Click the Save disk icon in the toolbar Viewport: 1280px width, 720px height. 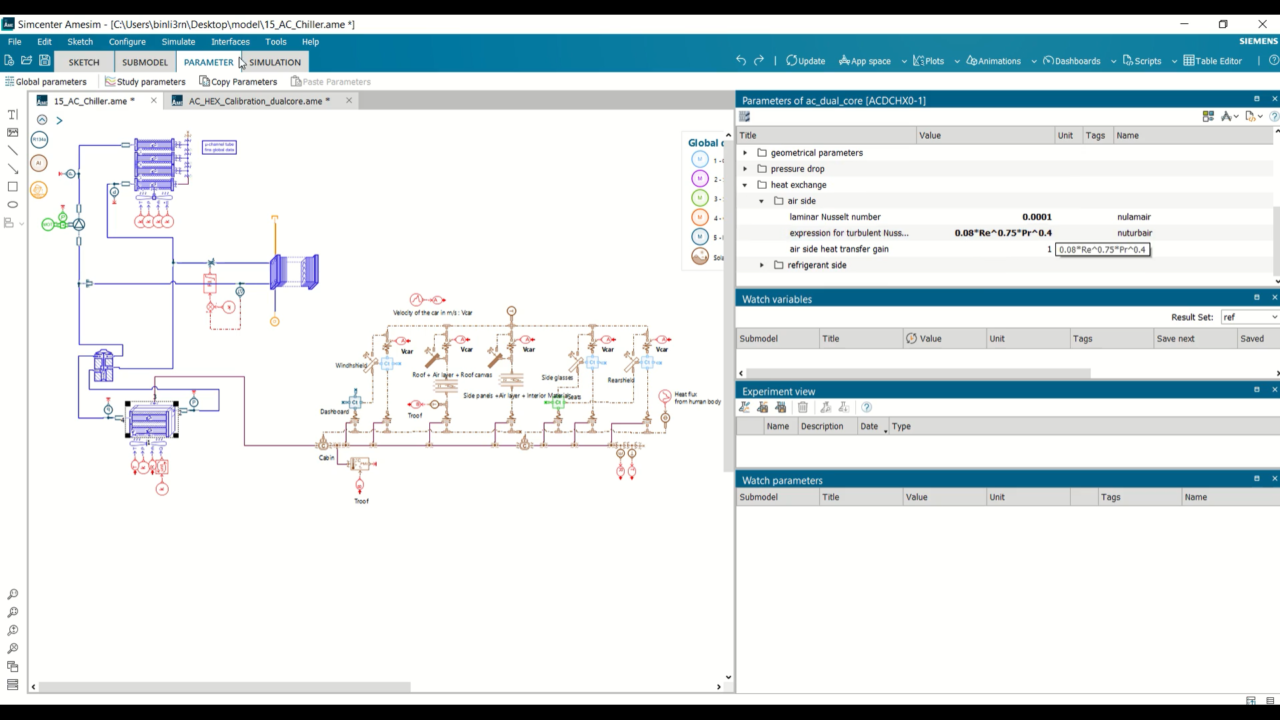pos(45,61)
